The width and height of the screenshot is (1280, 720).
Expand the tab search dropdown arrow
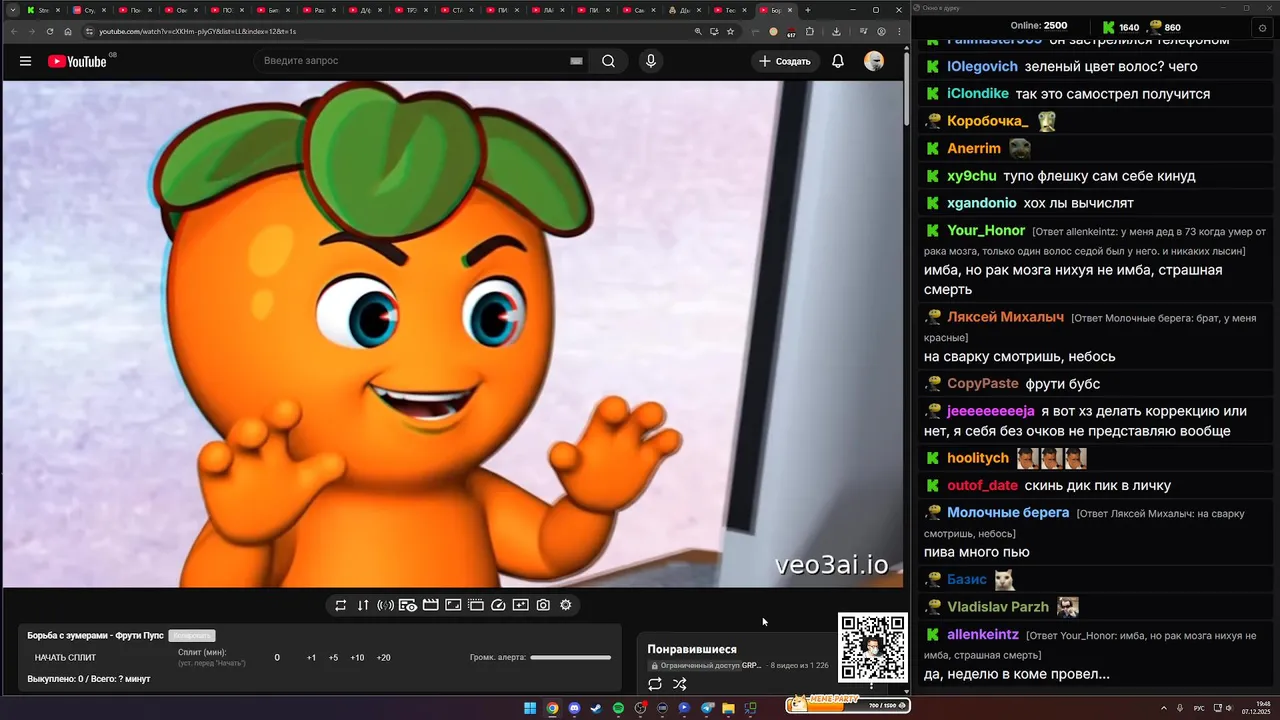13,10
